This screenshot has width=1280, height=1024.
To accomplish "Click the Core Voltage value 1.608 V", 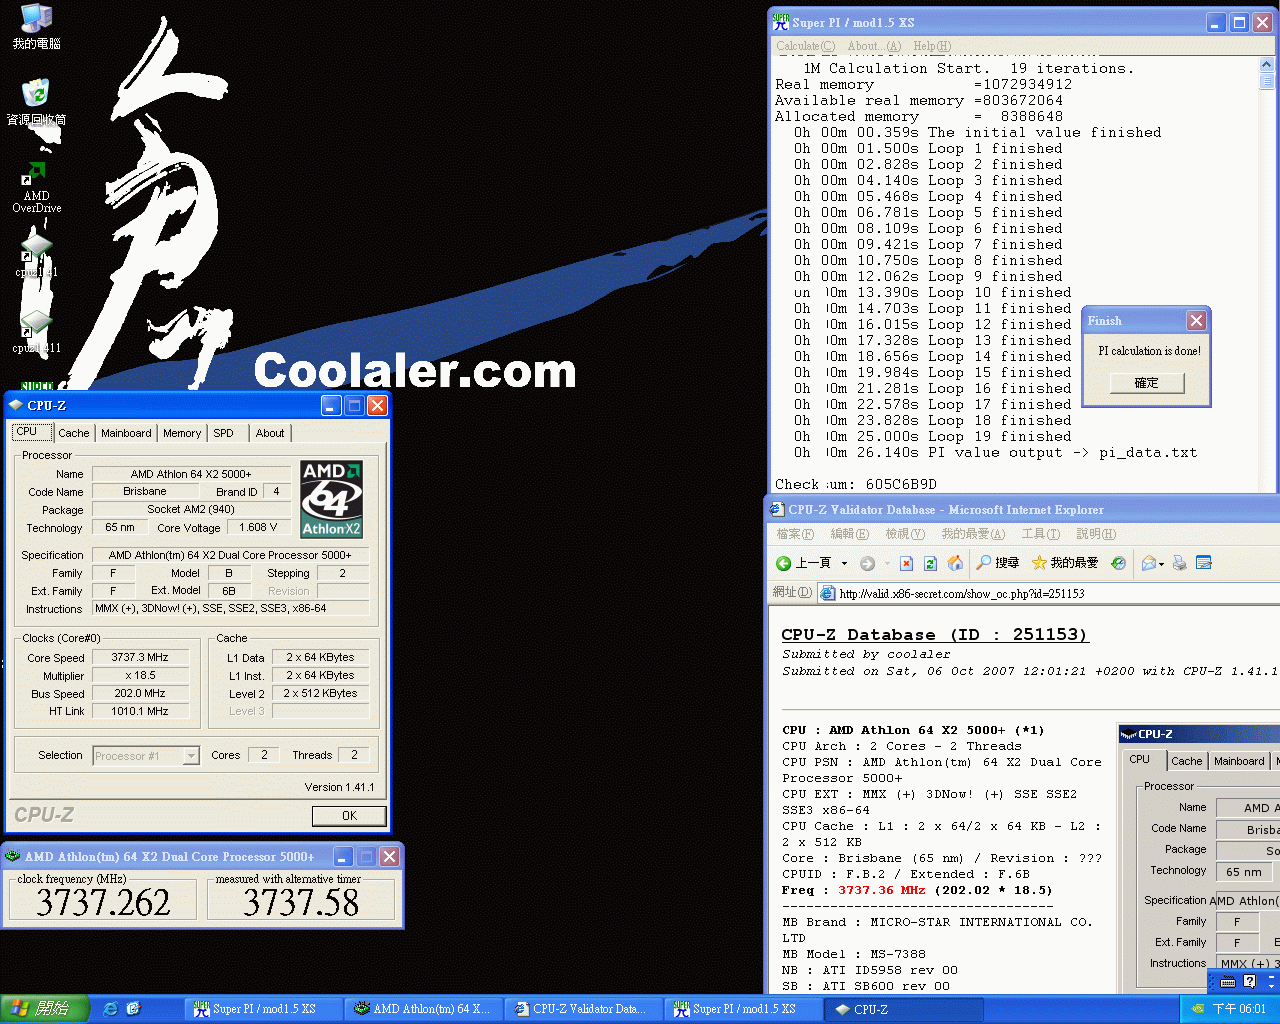I will click(x=258, y=527).
